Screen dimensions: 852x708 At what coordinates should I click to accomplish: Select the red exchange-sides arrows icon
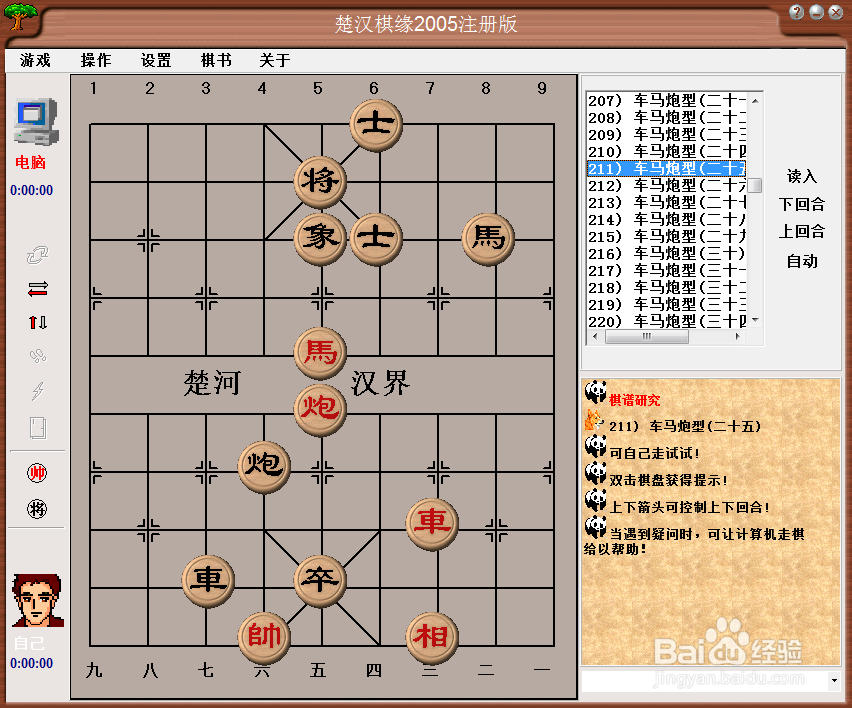37,289
